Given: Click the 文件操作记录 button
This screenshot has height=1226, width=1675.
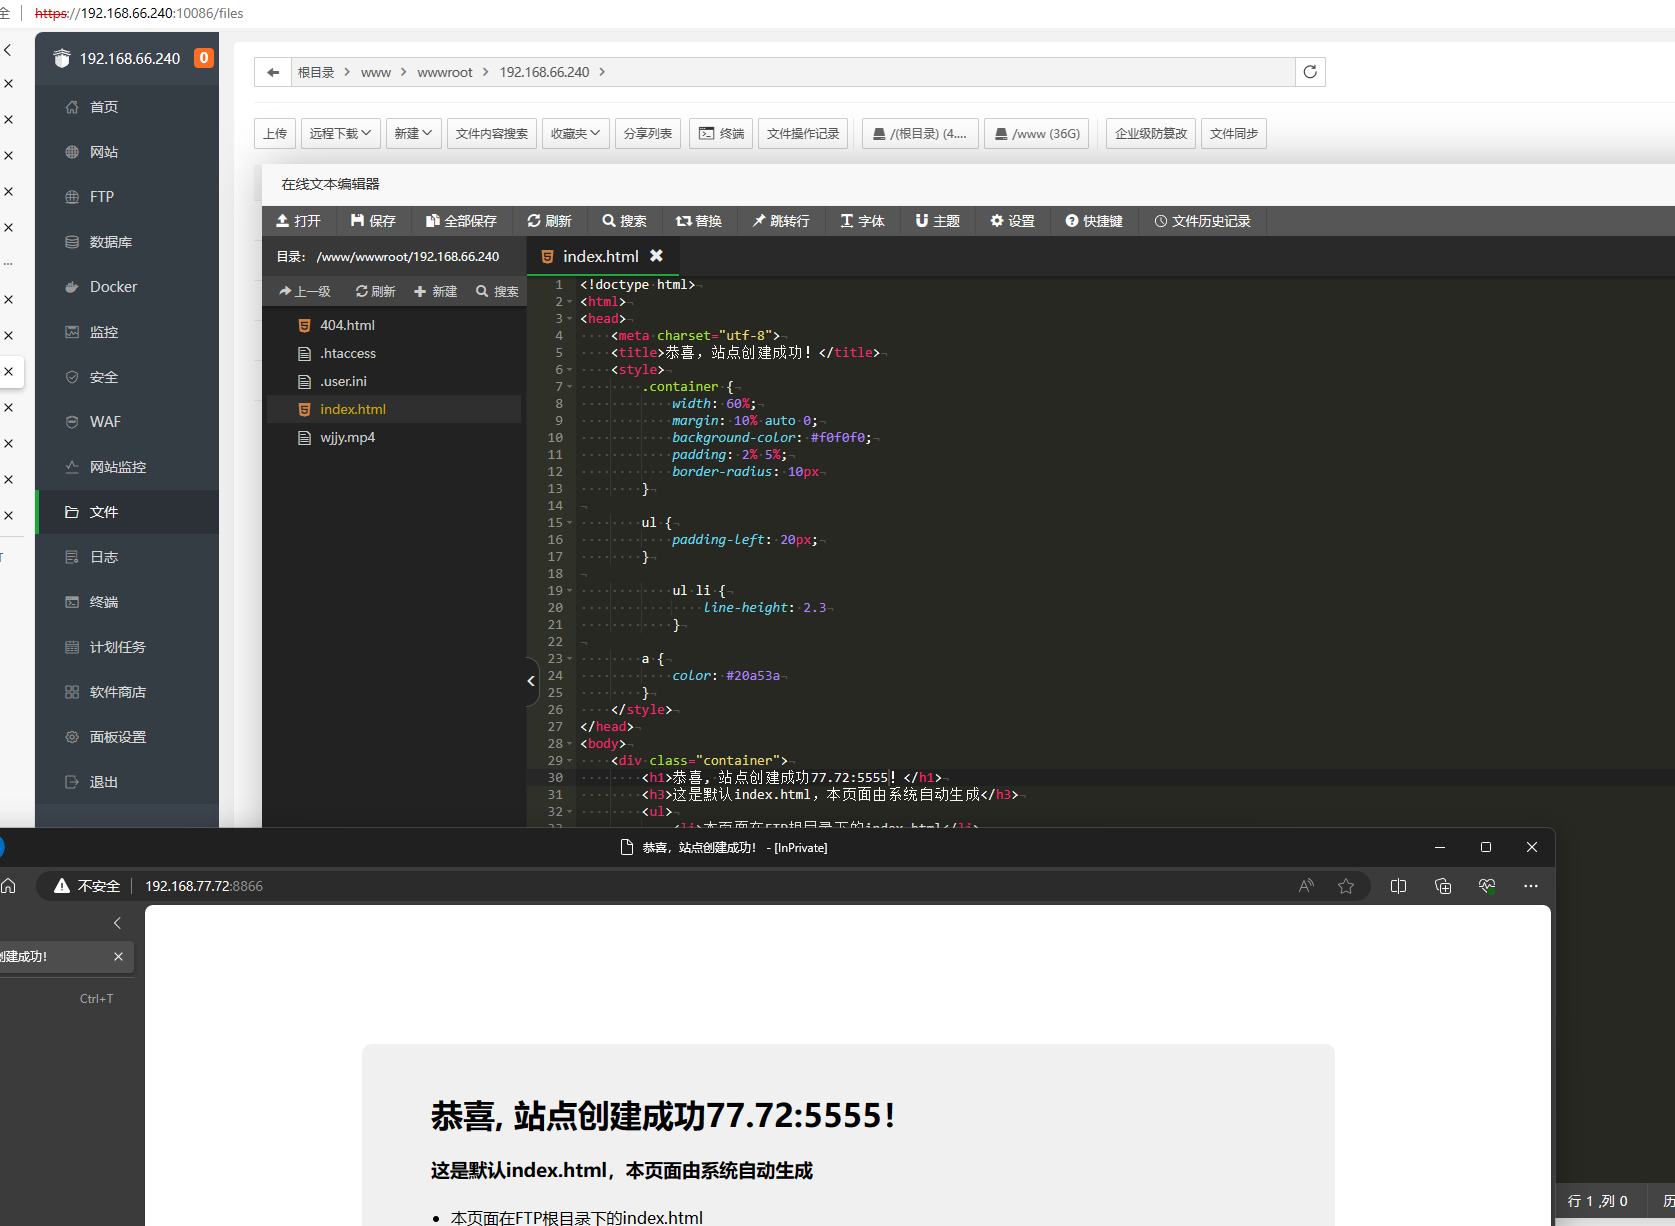Looking at the screenshot, I should [803, 133].
